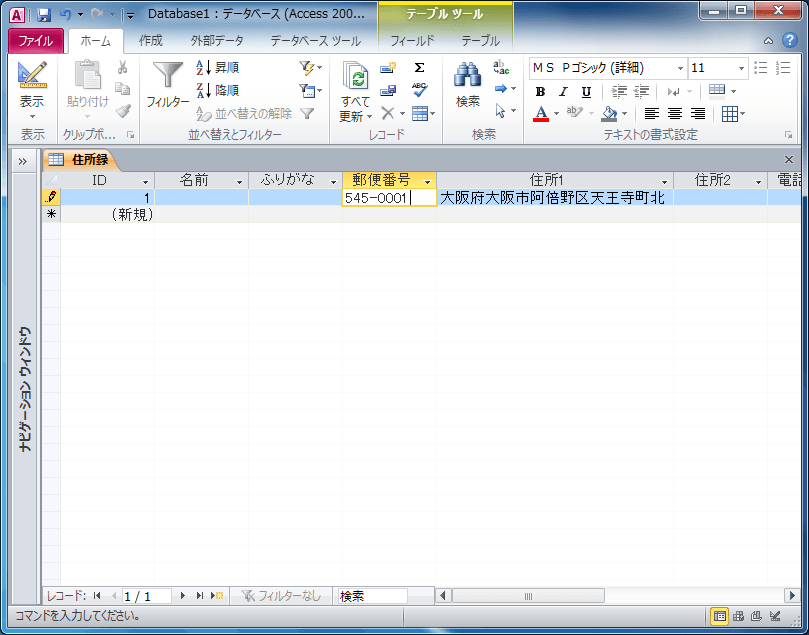This screenshot has height=635, width=809.
Task: Click the copy icon in clipboard group
Action: (x=123, y=89)
